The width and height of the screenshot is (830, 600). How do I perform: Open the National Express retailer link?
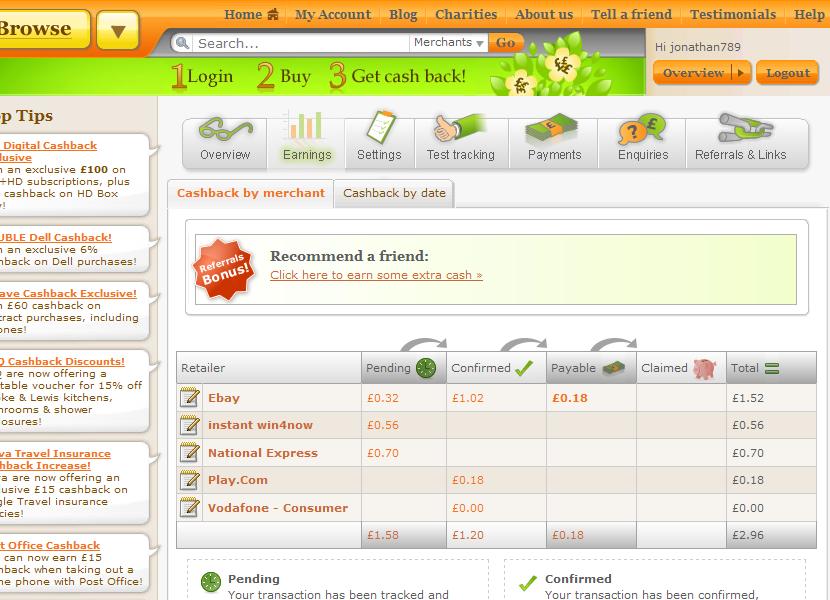coord(262,453)
